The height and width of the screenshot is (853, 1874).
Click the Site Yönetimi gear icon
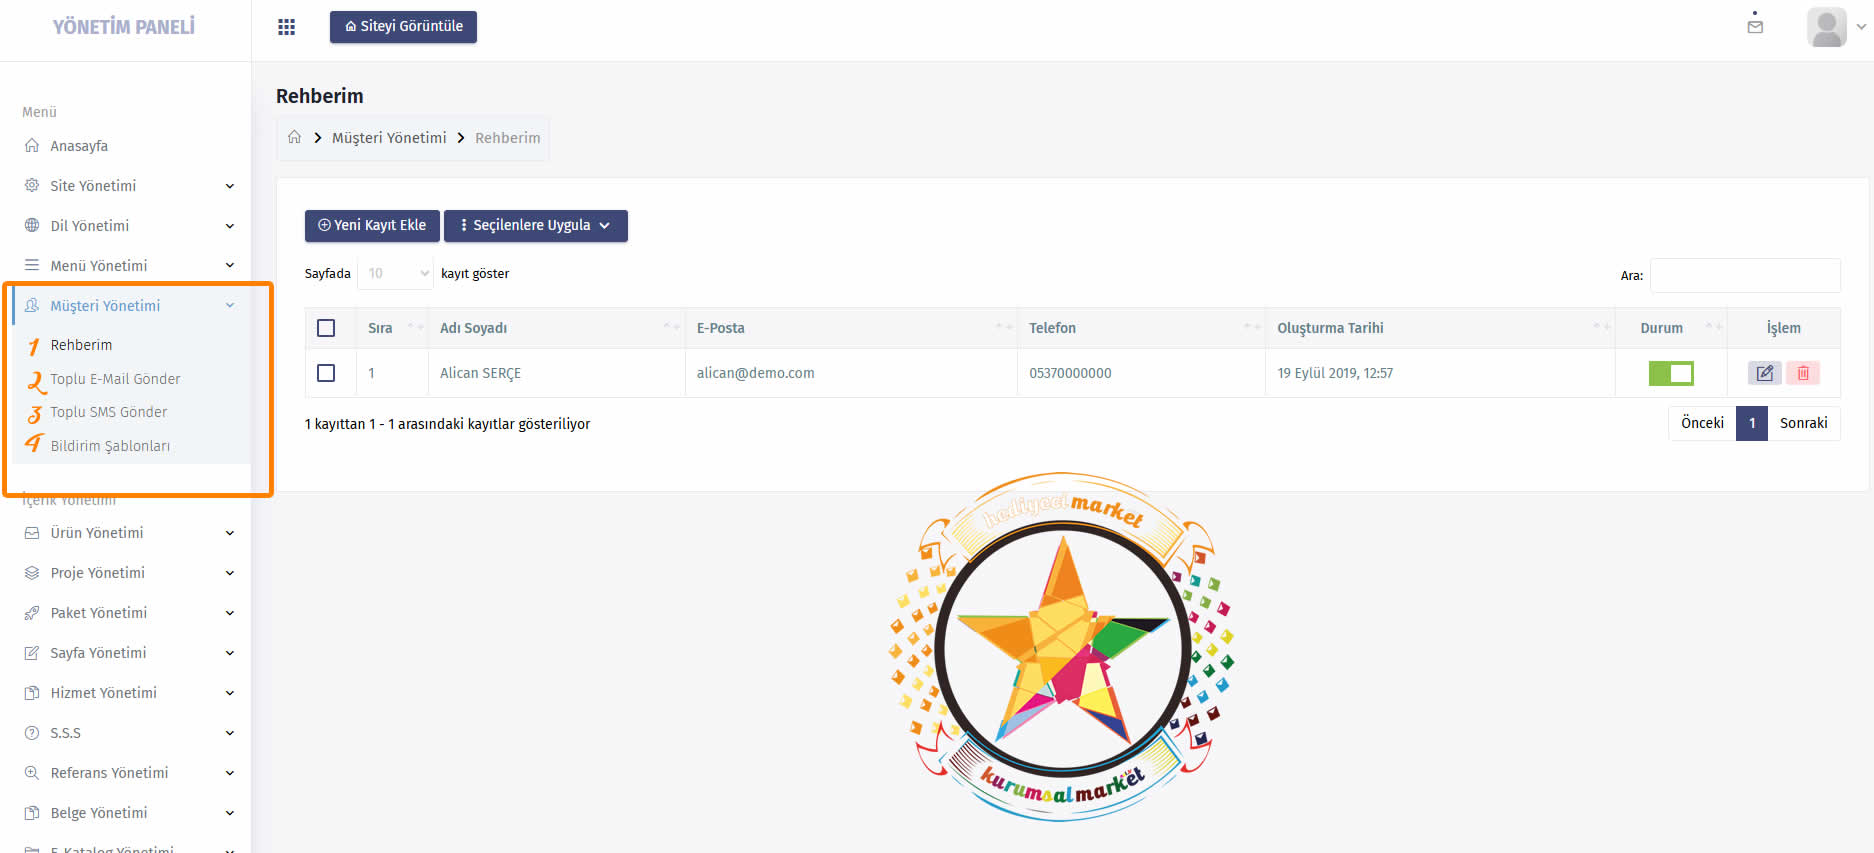(x=32, y=185)
